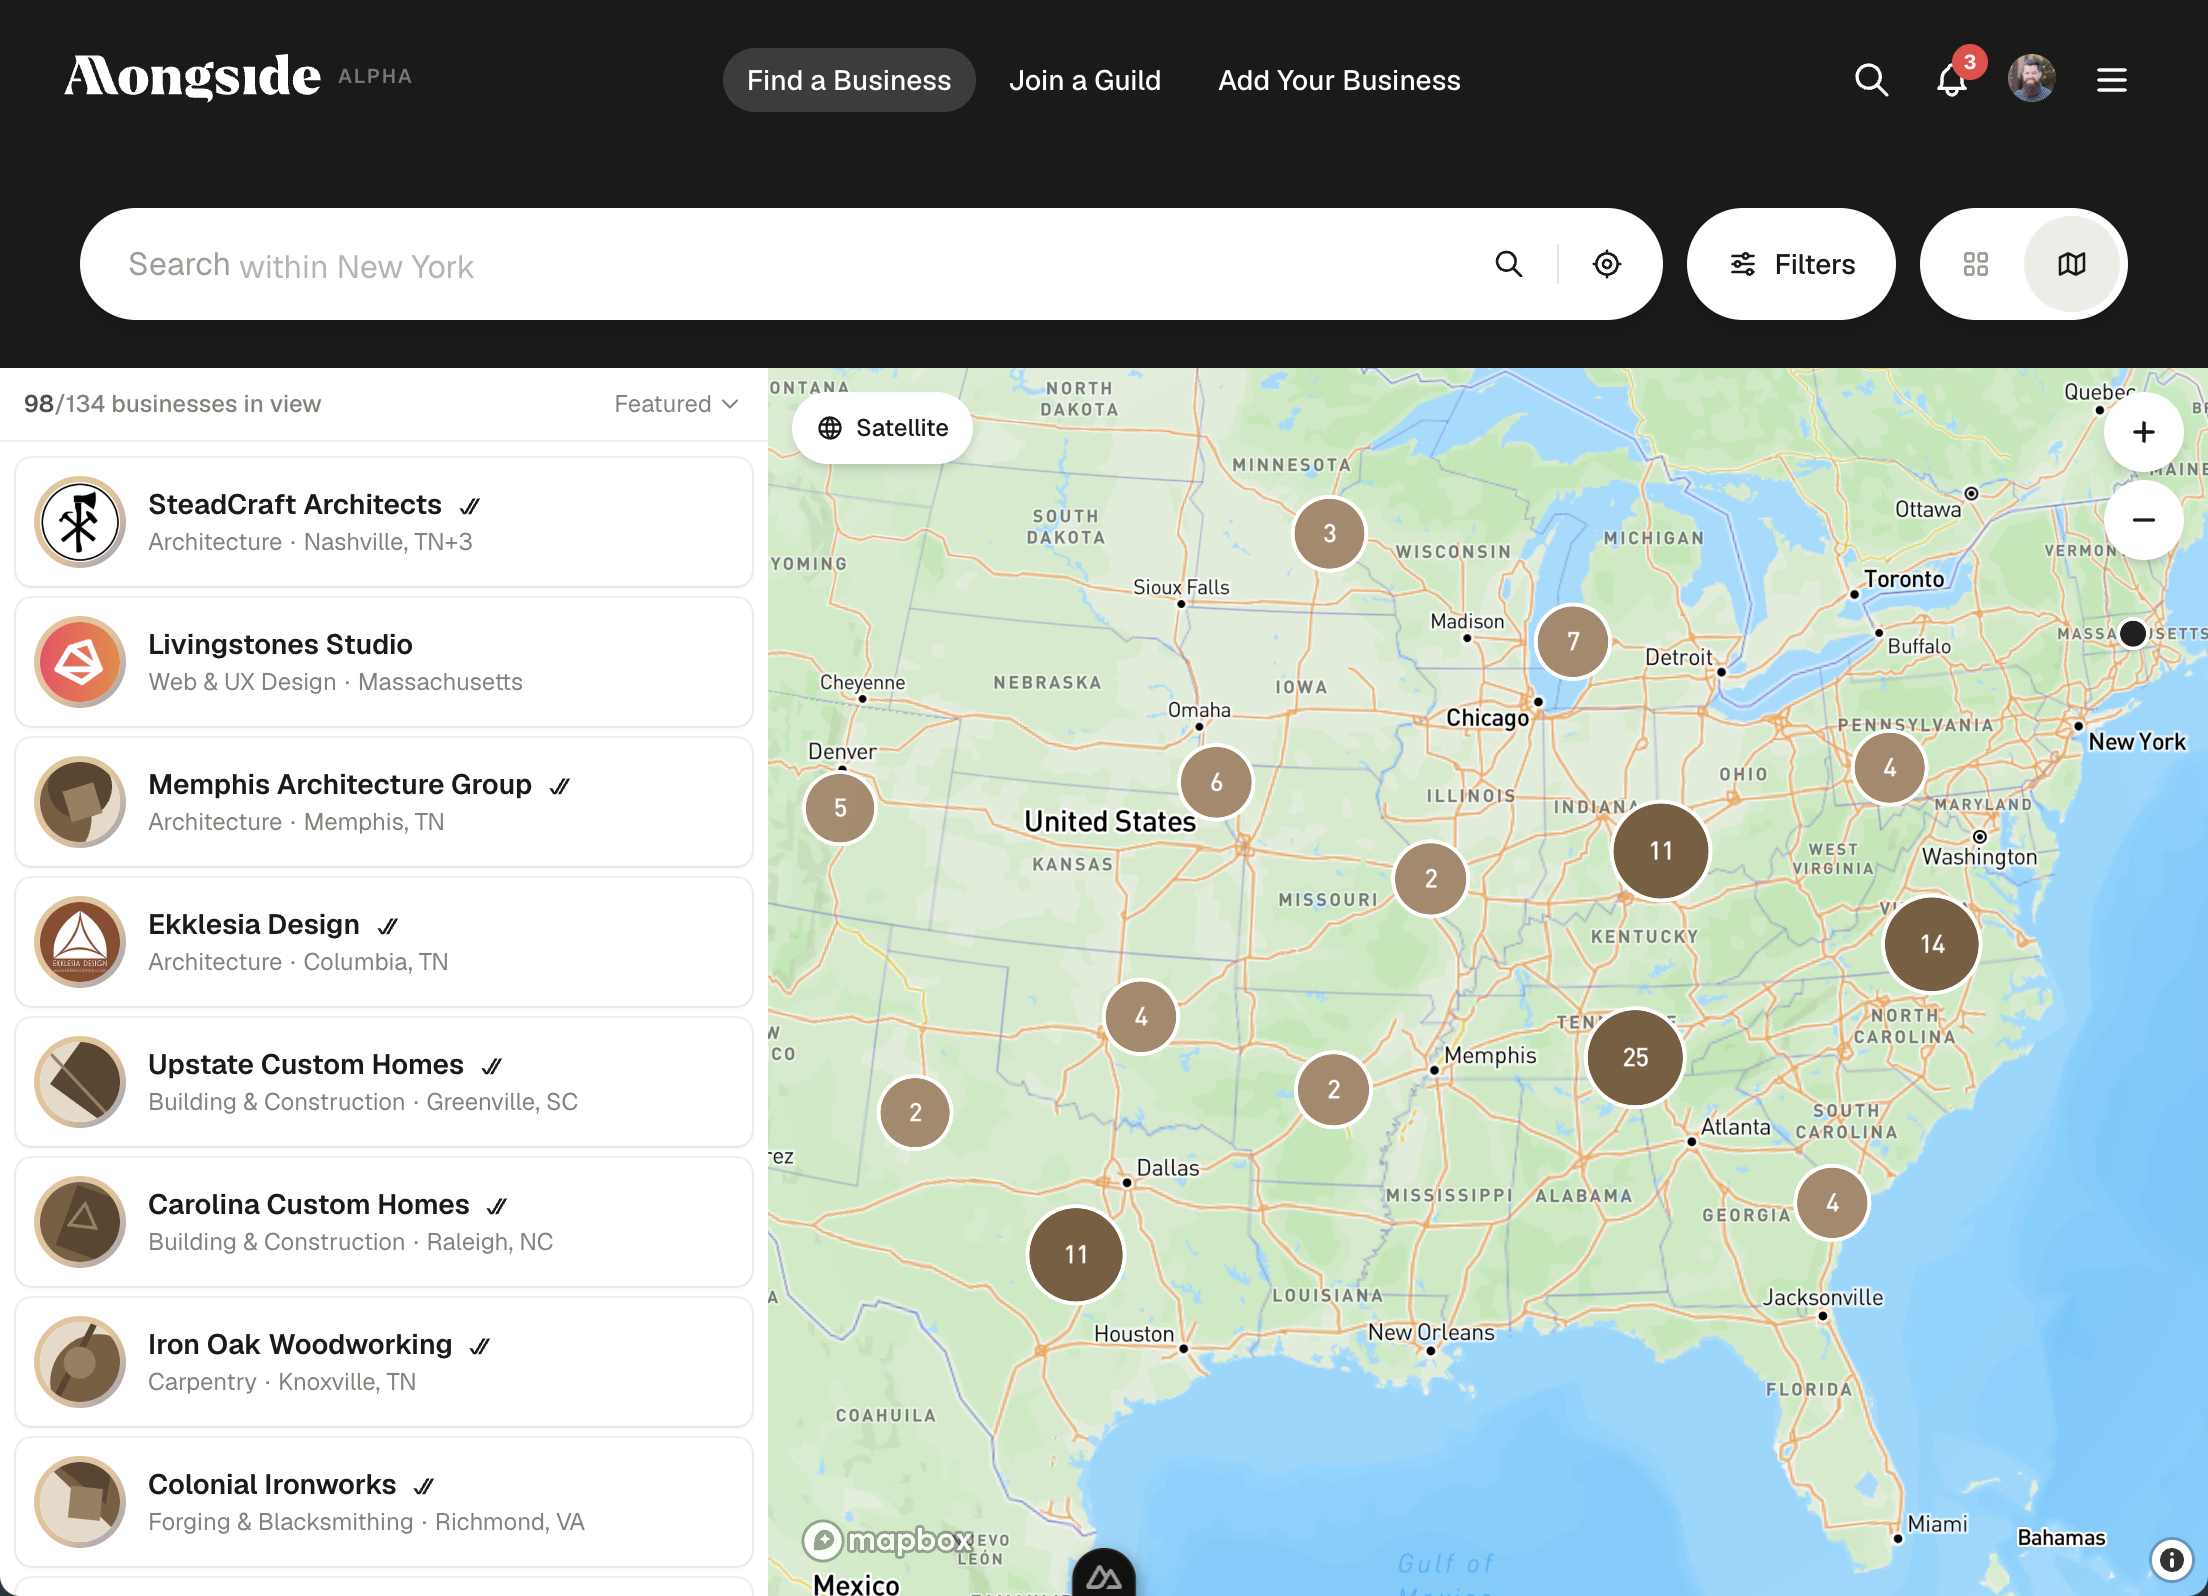The image size is (2208, 1596).
Task: Click the search bar magnifier icon
Action: (x=1509, y=264)
